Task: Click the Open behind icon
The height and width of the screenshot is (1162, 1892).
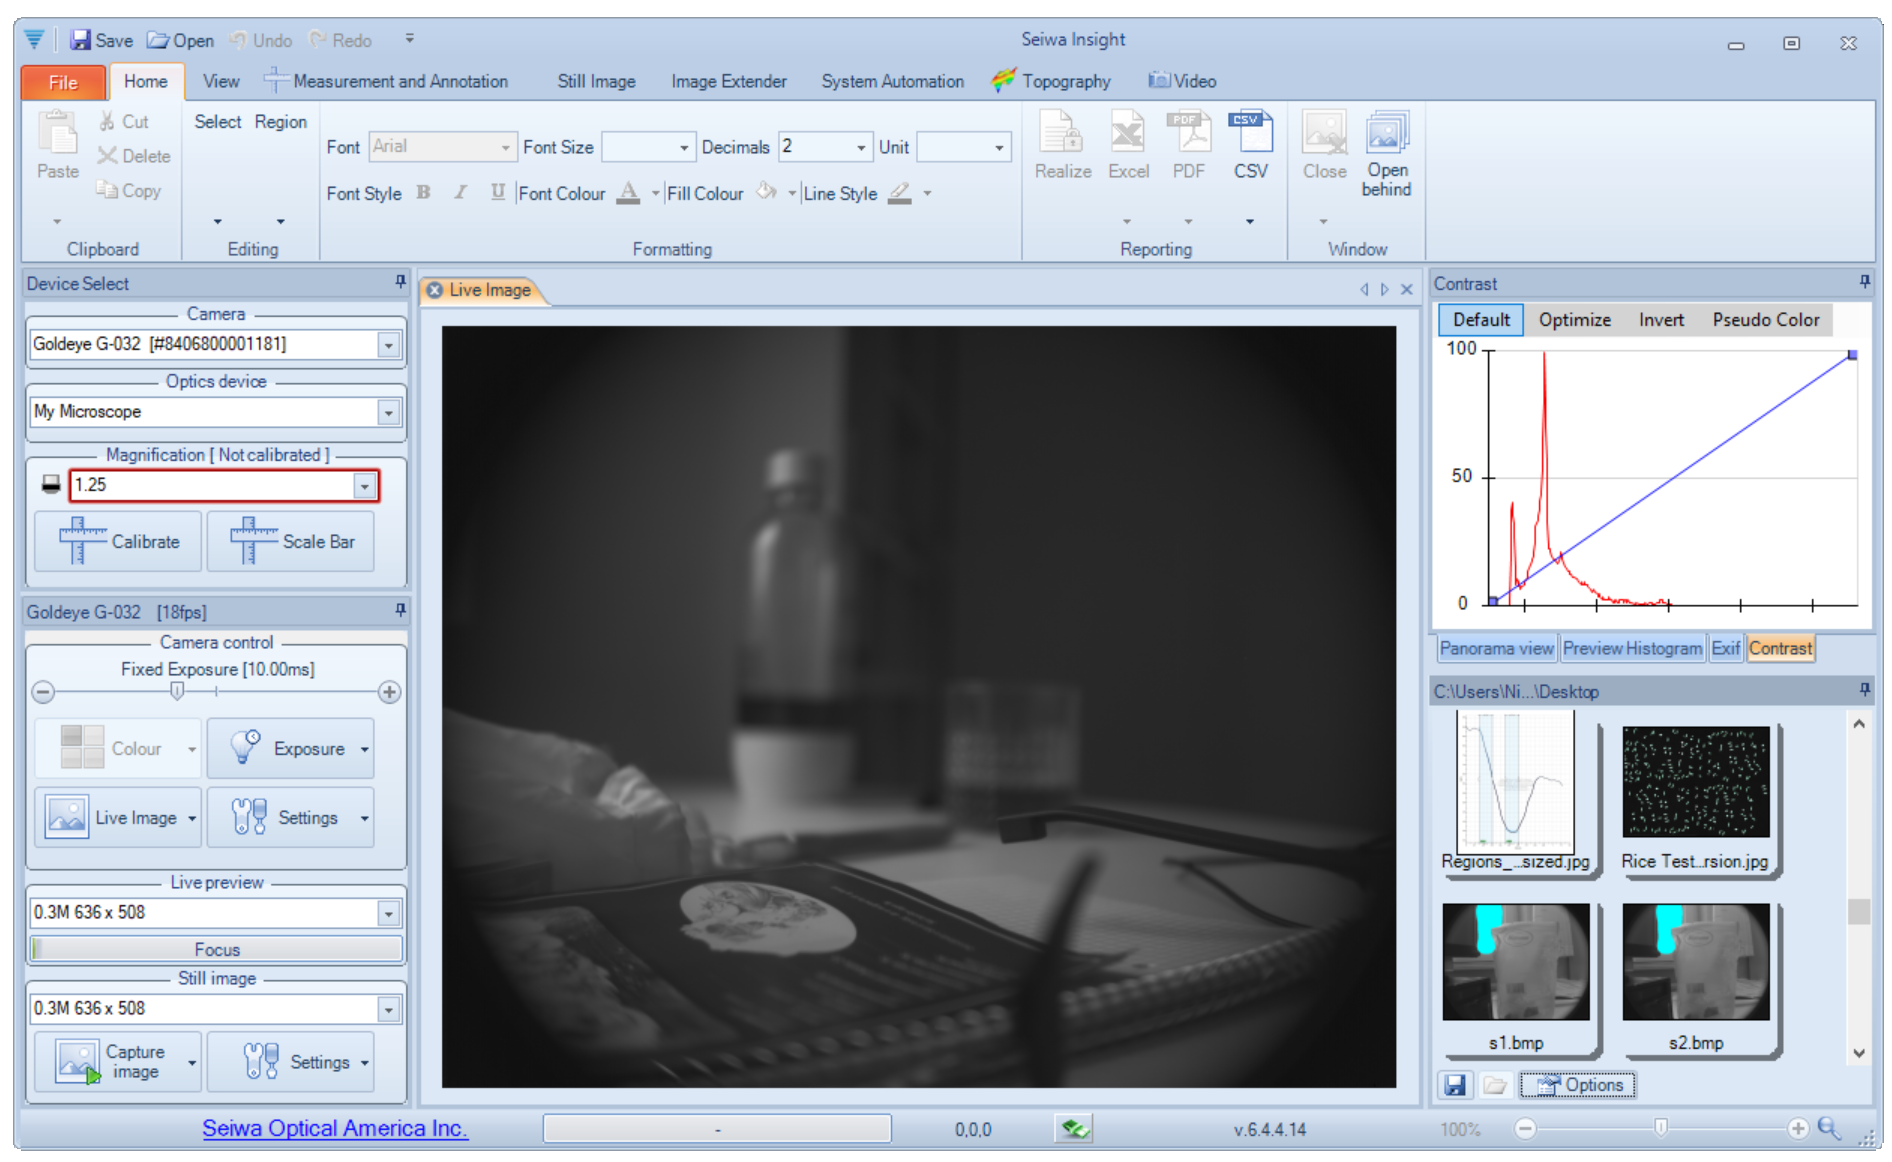Action: (1387, 134)
